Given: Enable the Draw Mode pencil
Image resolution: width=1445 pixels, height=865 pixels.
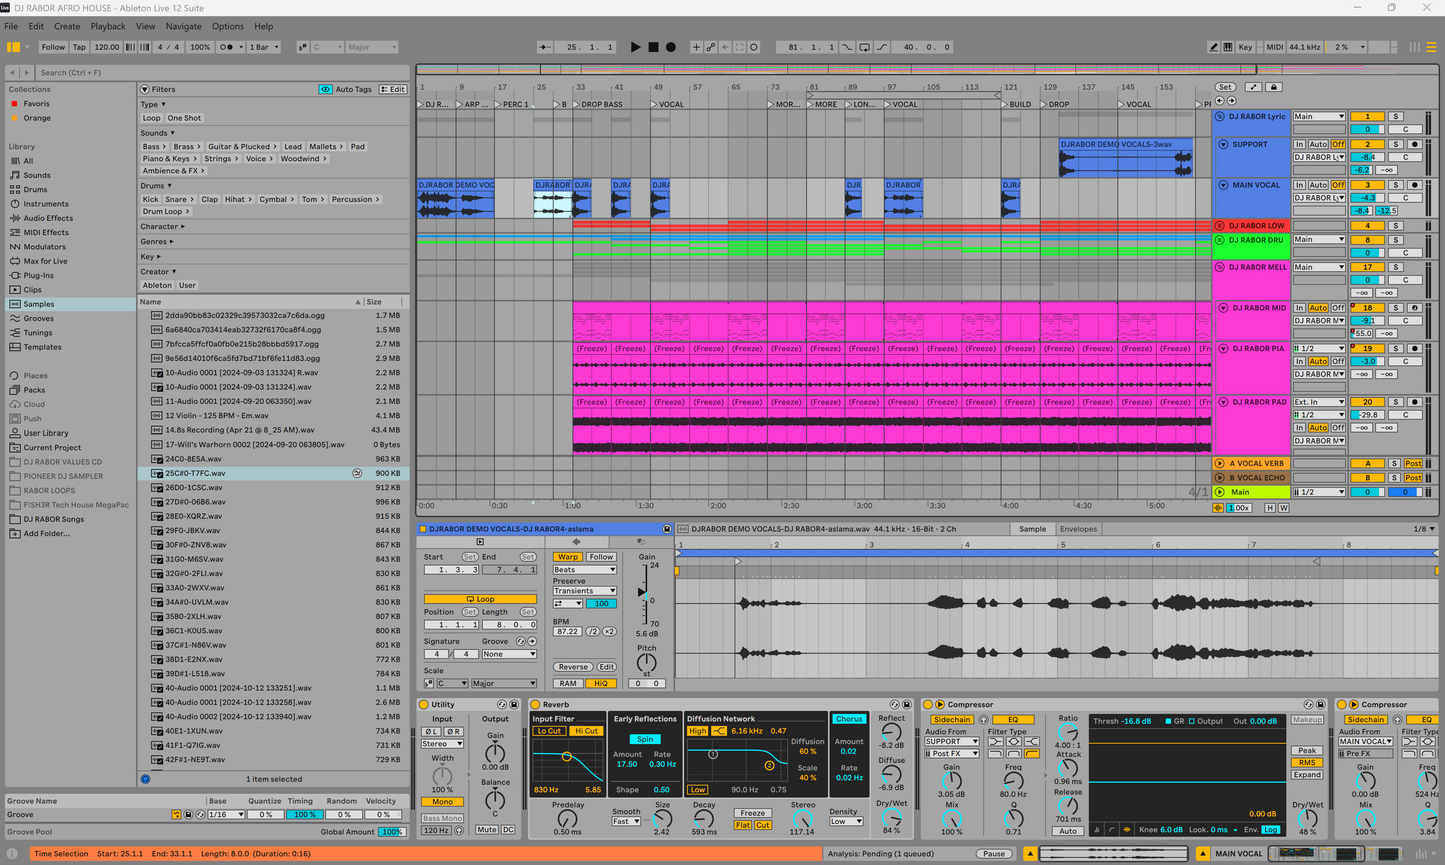Looking at the screenshot, I should click(x=1213, y=47).
